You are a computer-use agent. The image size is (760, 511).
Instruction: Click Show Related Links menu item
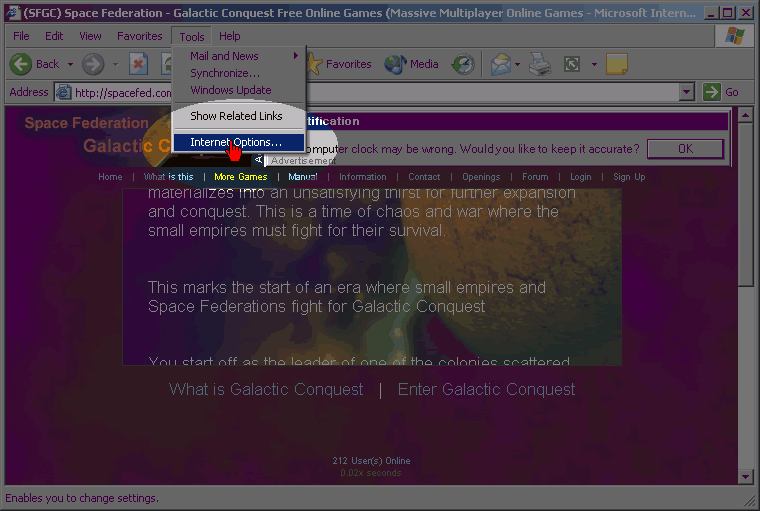[x=236, y=116]
